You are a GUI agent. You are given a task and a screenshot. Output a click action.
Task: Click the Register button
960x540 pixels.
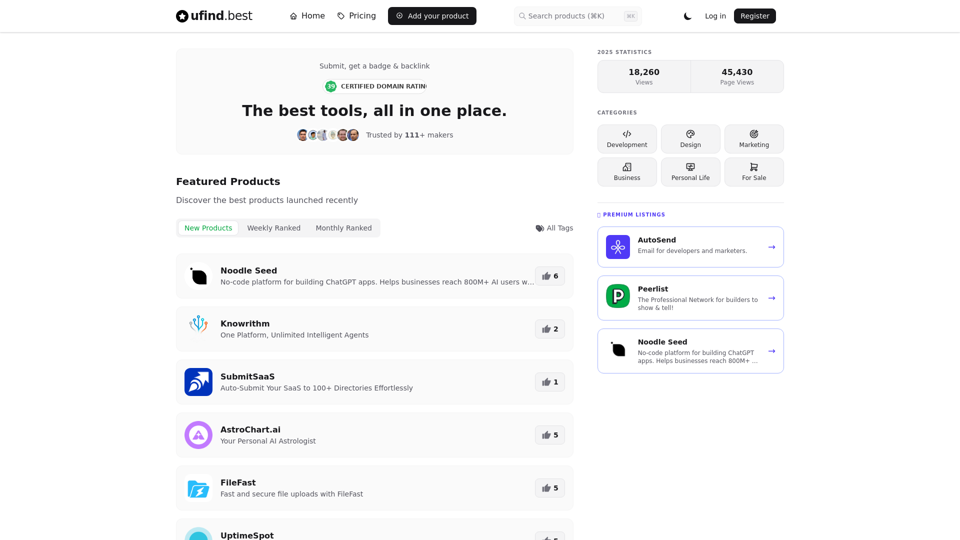pyautogui.click(x=754, y=16)
